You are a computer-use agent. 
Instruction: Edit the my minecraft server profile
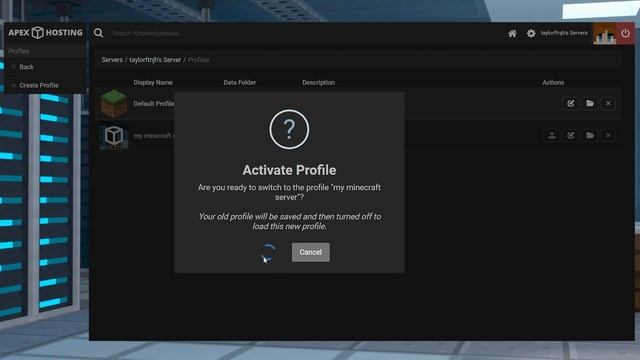(x=571, y=136)
